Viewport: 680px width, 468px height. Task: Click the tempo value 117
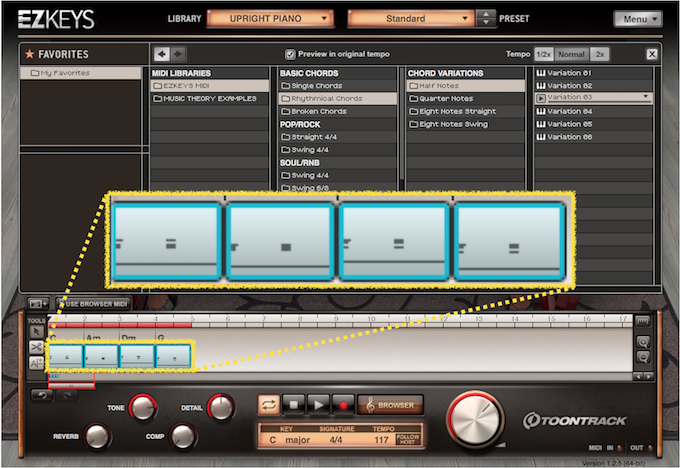(x=381, y=440)
